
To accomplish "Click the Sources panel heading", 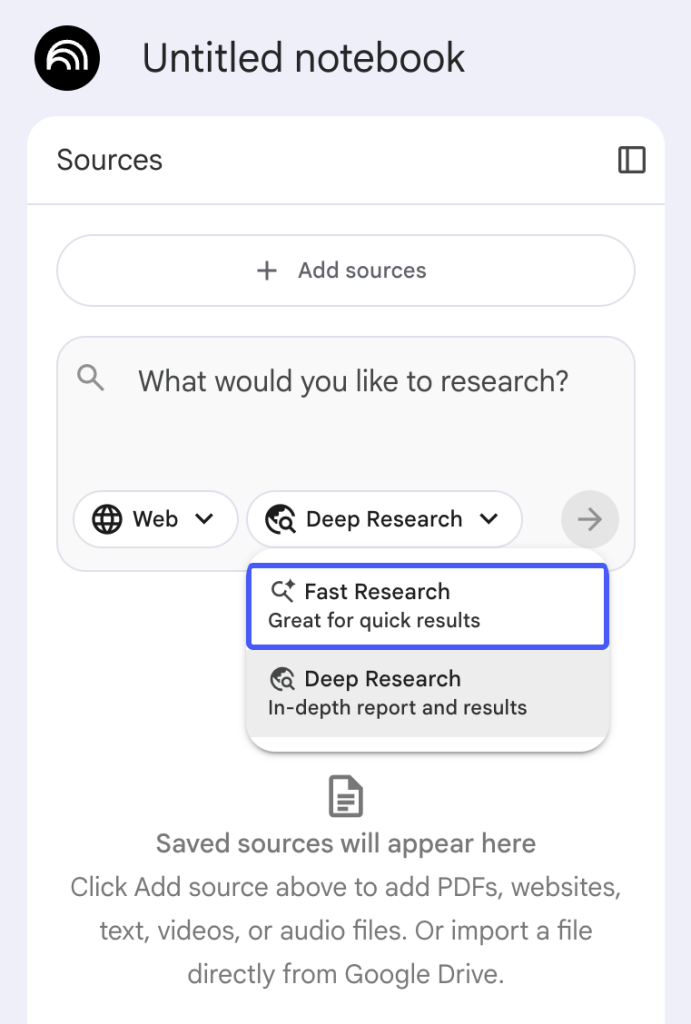I will [109, 160].
